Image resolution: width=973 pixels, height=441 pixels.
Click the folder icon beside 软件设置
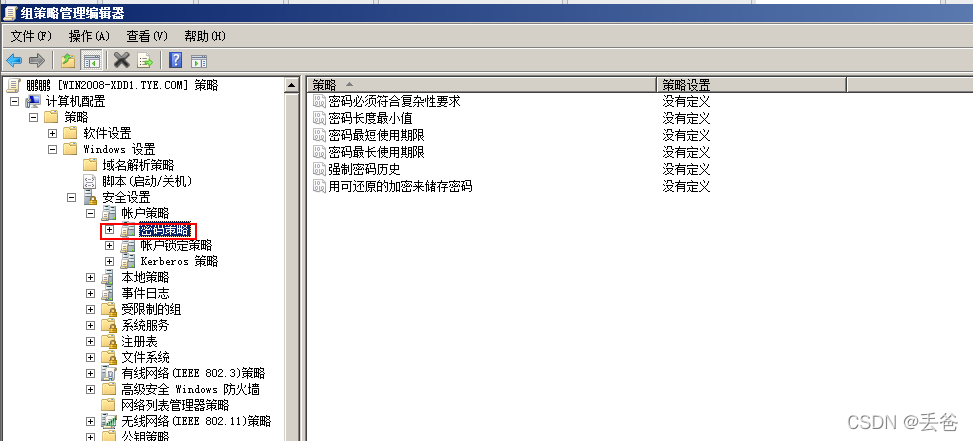[71, 133]
